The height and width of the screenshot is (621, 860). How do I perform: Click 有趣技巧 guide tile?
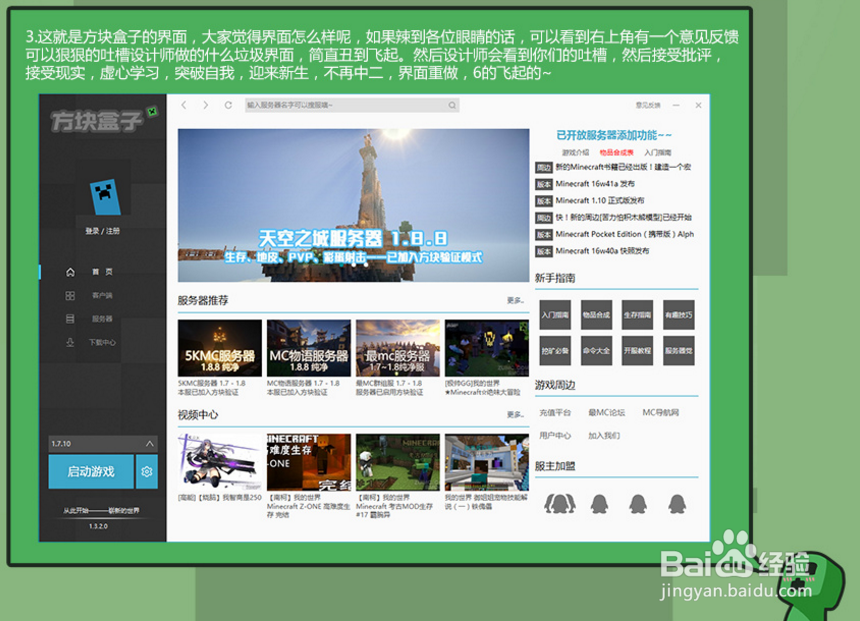click(x=678, y=315)
